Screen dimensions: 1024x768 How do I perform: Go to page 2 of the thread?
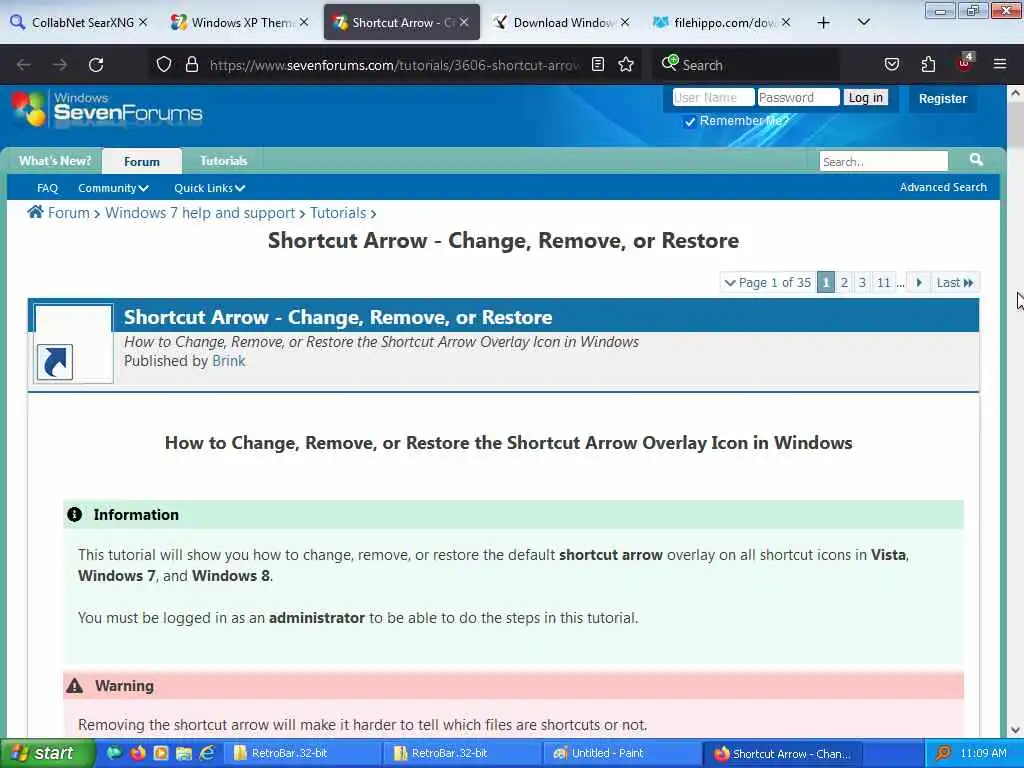click(844, 283)
